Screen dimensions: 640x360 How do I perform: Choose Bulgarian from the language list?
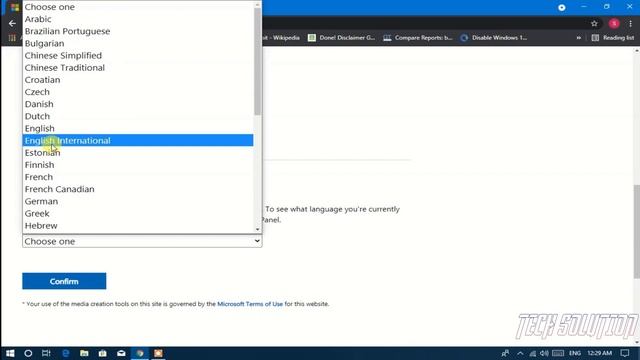pyautogui.click(x=138, y=43)
